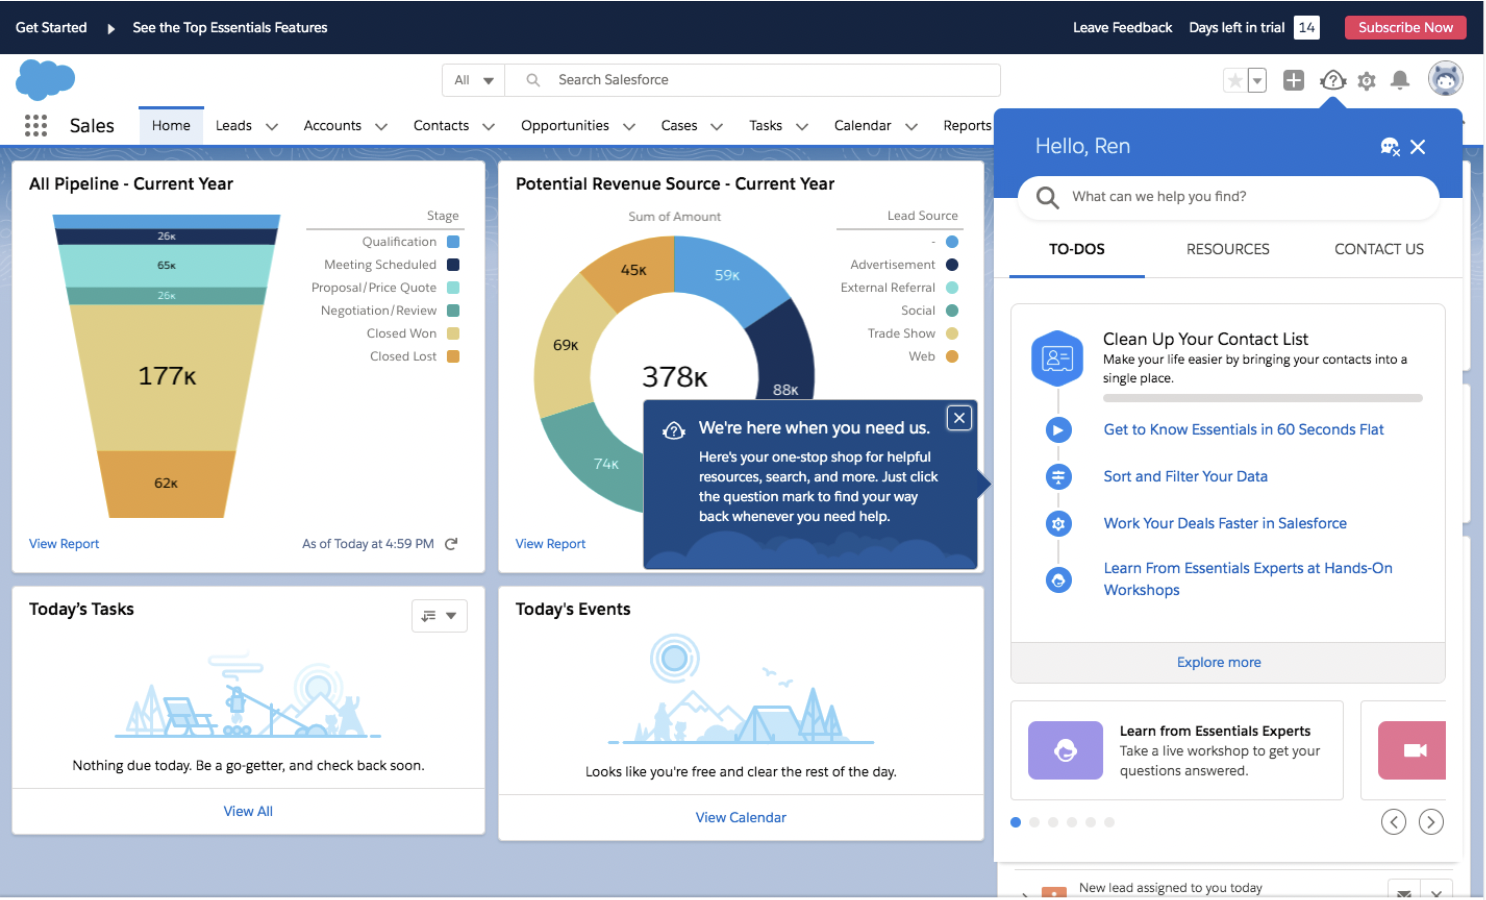The image size is (1486, 900).
Task: Go to previous carousel card
Action: click(x=1393, y=822)
